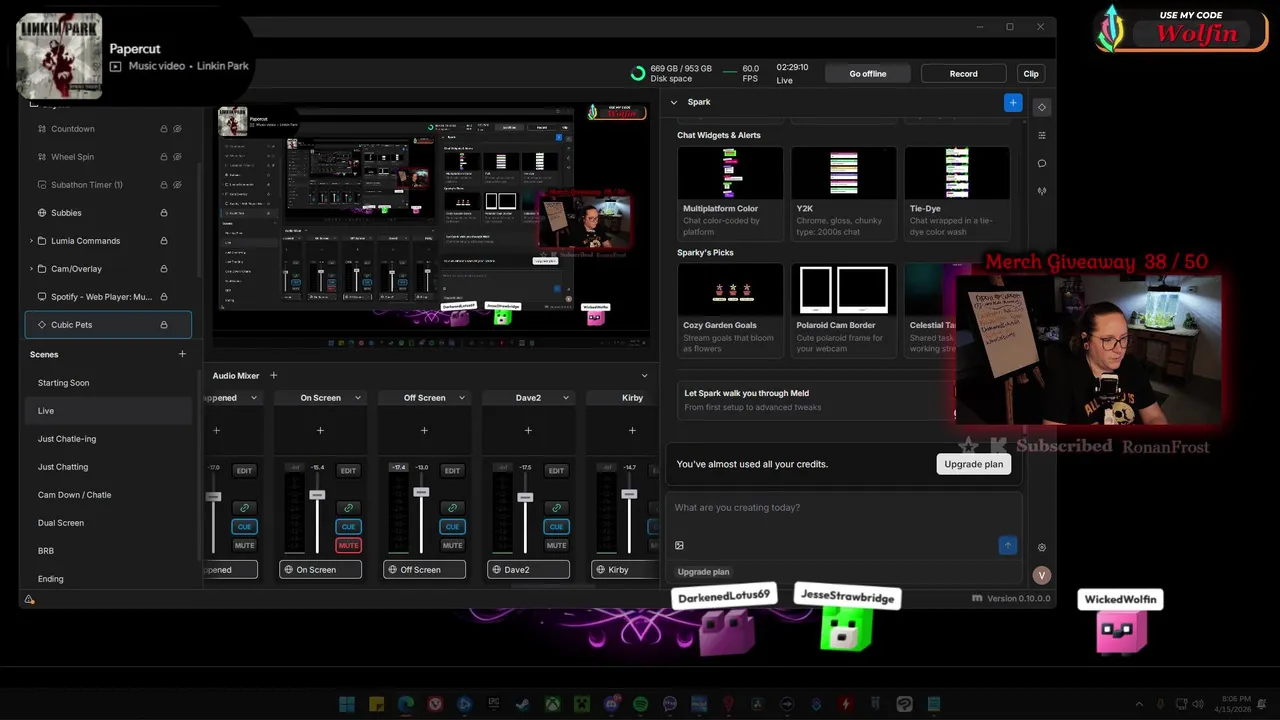This screenshot has height=720, width=1280.
Task: Toggle visibility of Subathon Timer layer
Action: (x=177, y=185)
